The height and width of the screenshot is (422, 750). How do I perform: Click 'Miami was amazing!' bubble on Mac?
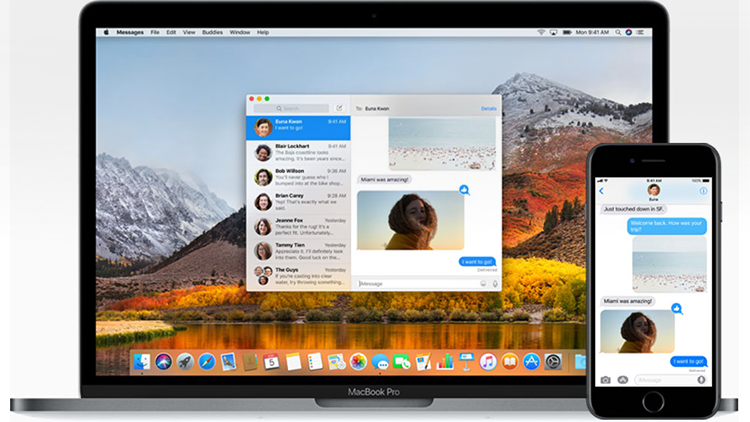click(x=385, y=179)
